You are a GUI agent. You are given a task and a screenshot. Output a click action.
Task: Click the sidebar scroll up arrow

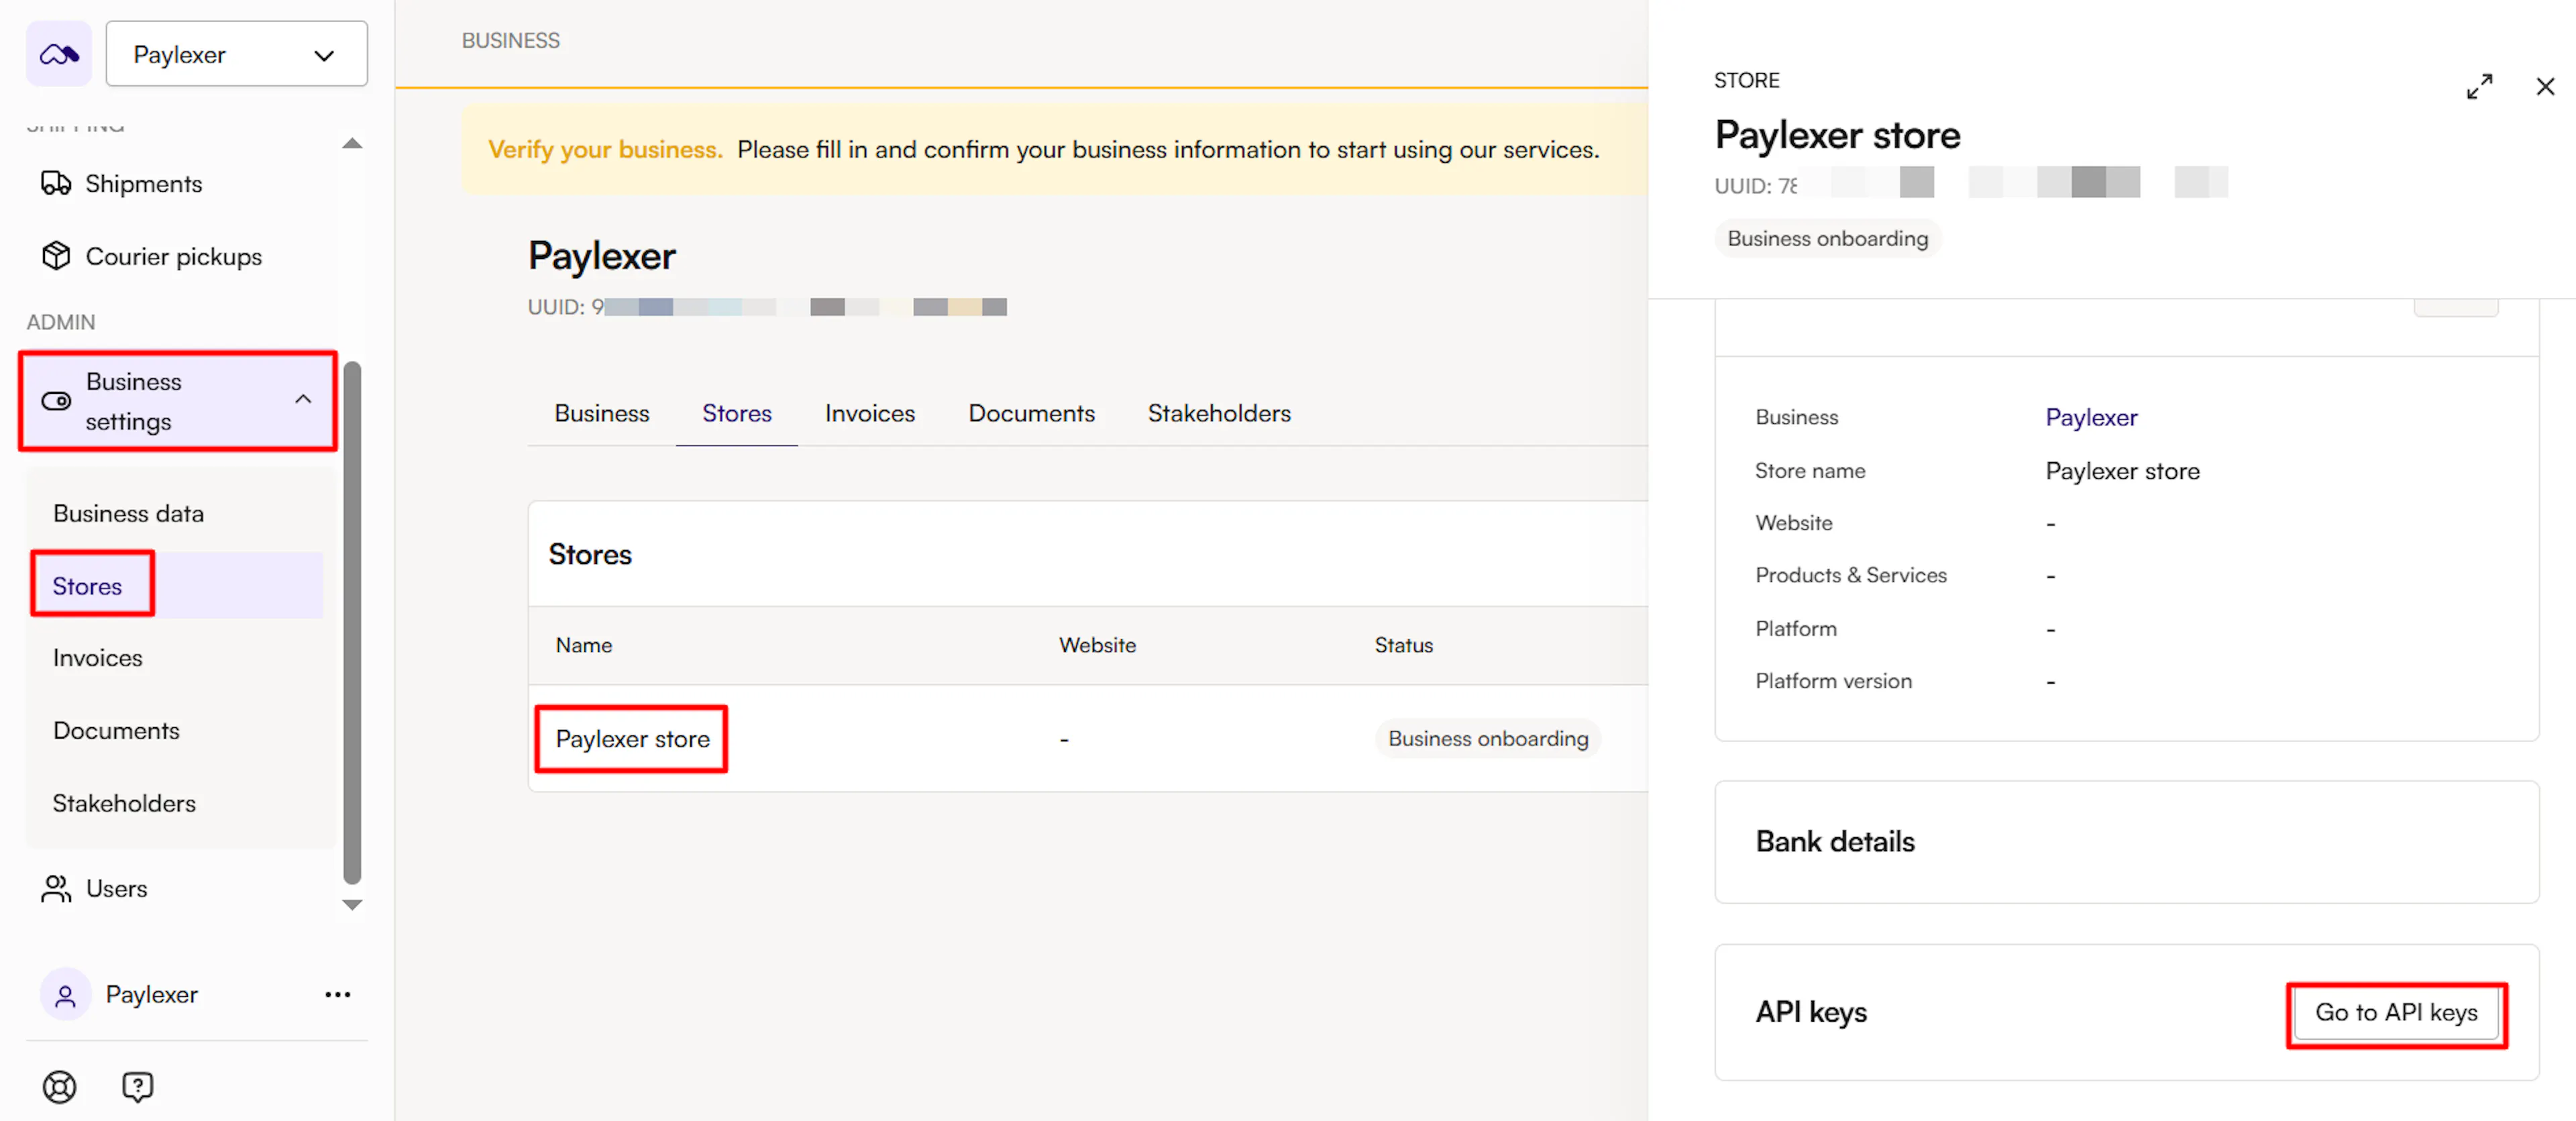(352, 144)
